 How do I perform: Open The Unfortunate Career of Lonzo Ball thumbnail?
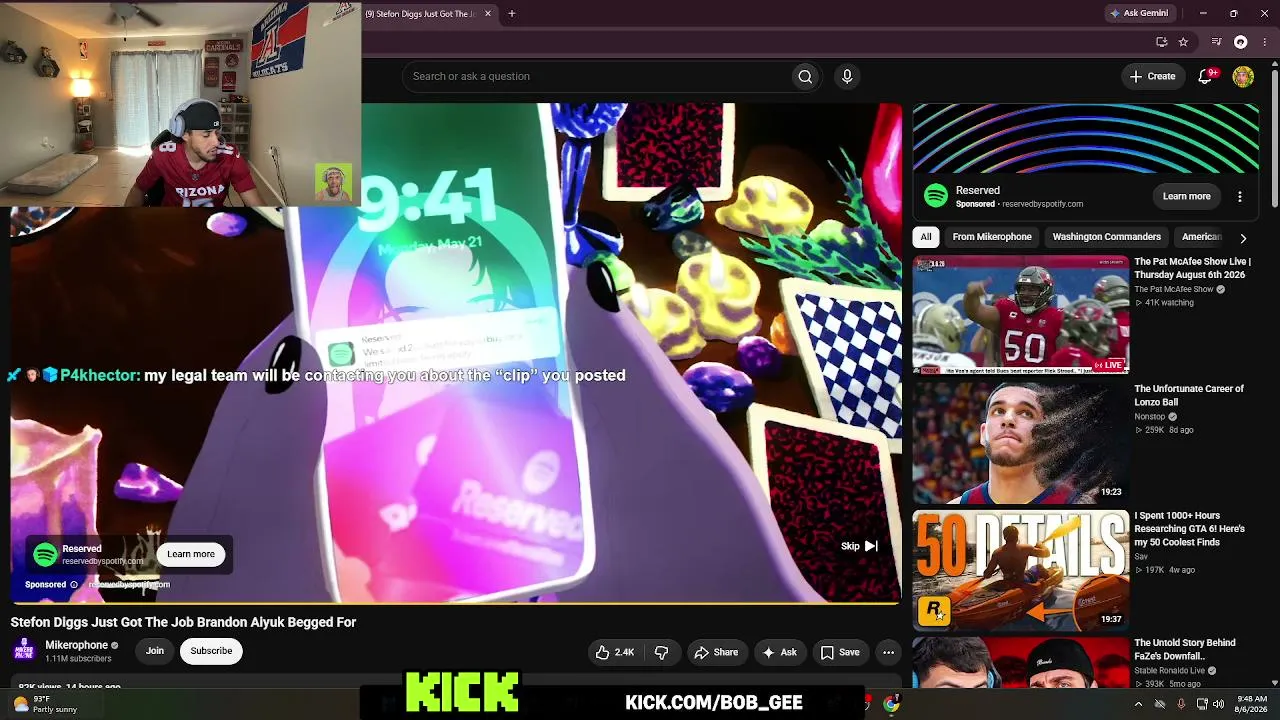coord(1021,442)
